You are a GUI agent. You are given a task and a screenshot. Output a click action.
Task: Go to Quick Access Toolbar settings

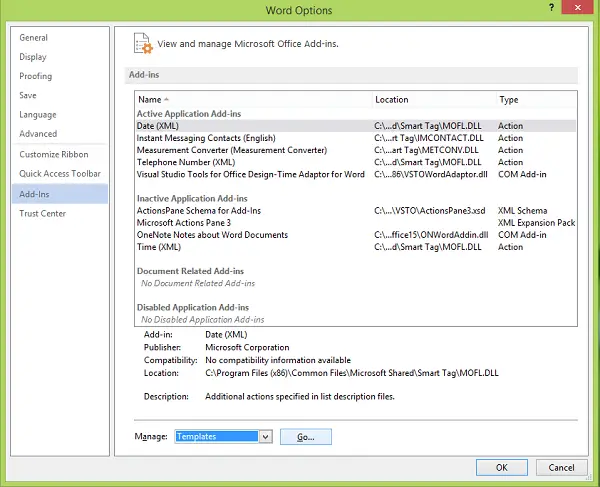60,173
